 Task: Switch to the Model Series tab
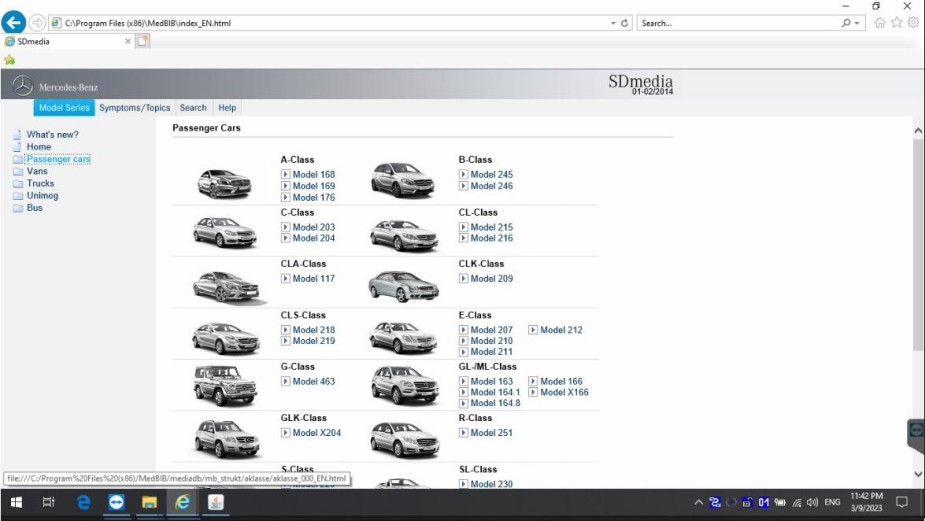tap(64, 107)
